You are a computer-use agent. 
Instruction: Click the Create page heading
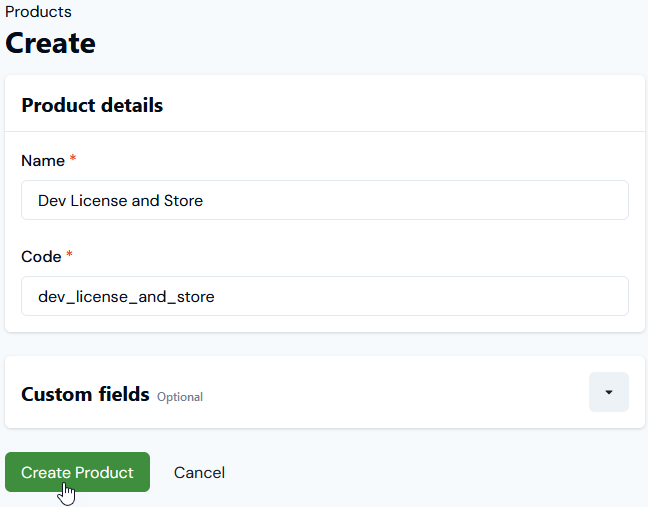pyautogui.click(x=51, y=43)
